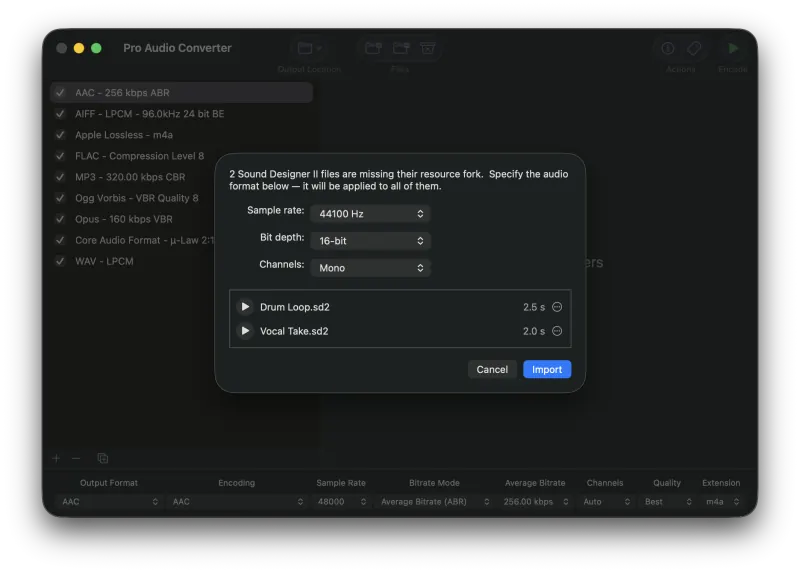Open more options for Drum Loop.sd2
This screenshot has width=800, height=573.
click(557, 307)
